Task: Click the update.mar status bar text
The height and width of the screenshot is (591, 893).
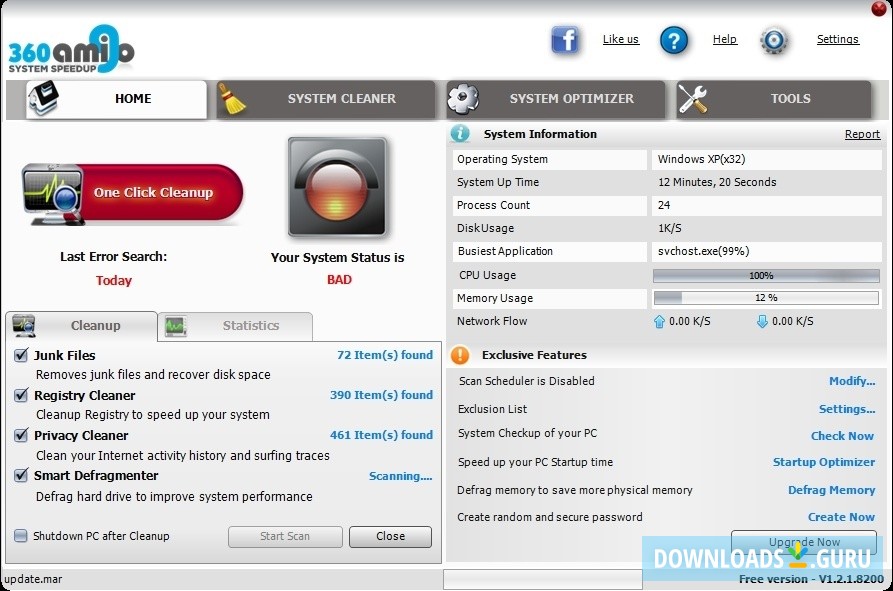Action: [x=33, y=580]
